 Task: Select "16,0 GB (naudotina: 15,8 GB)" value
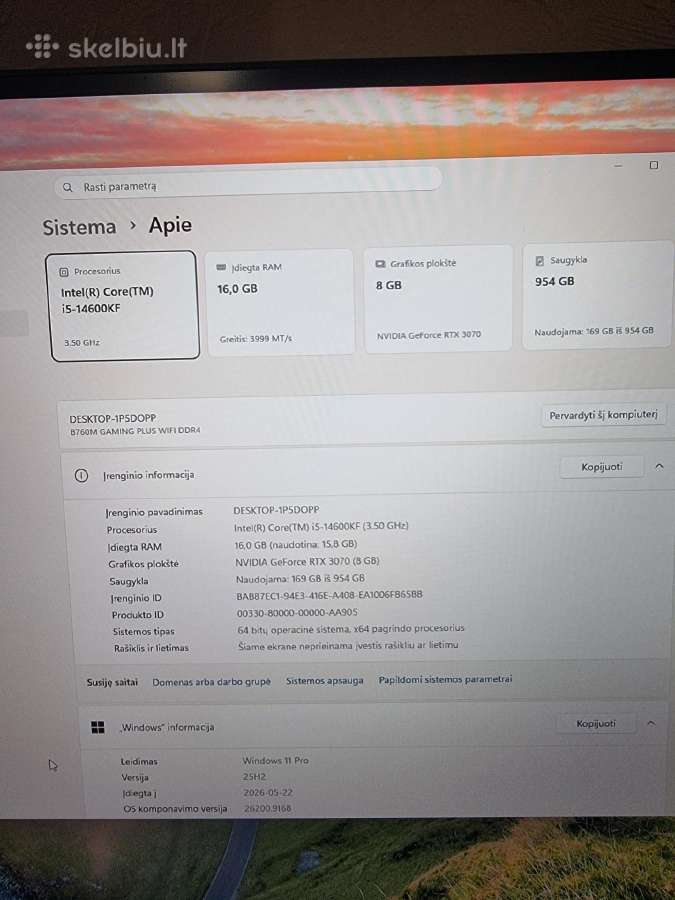click(296, 544)
